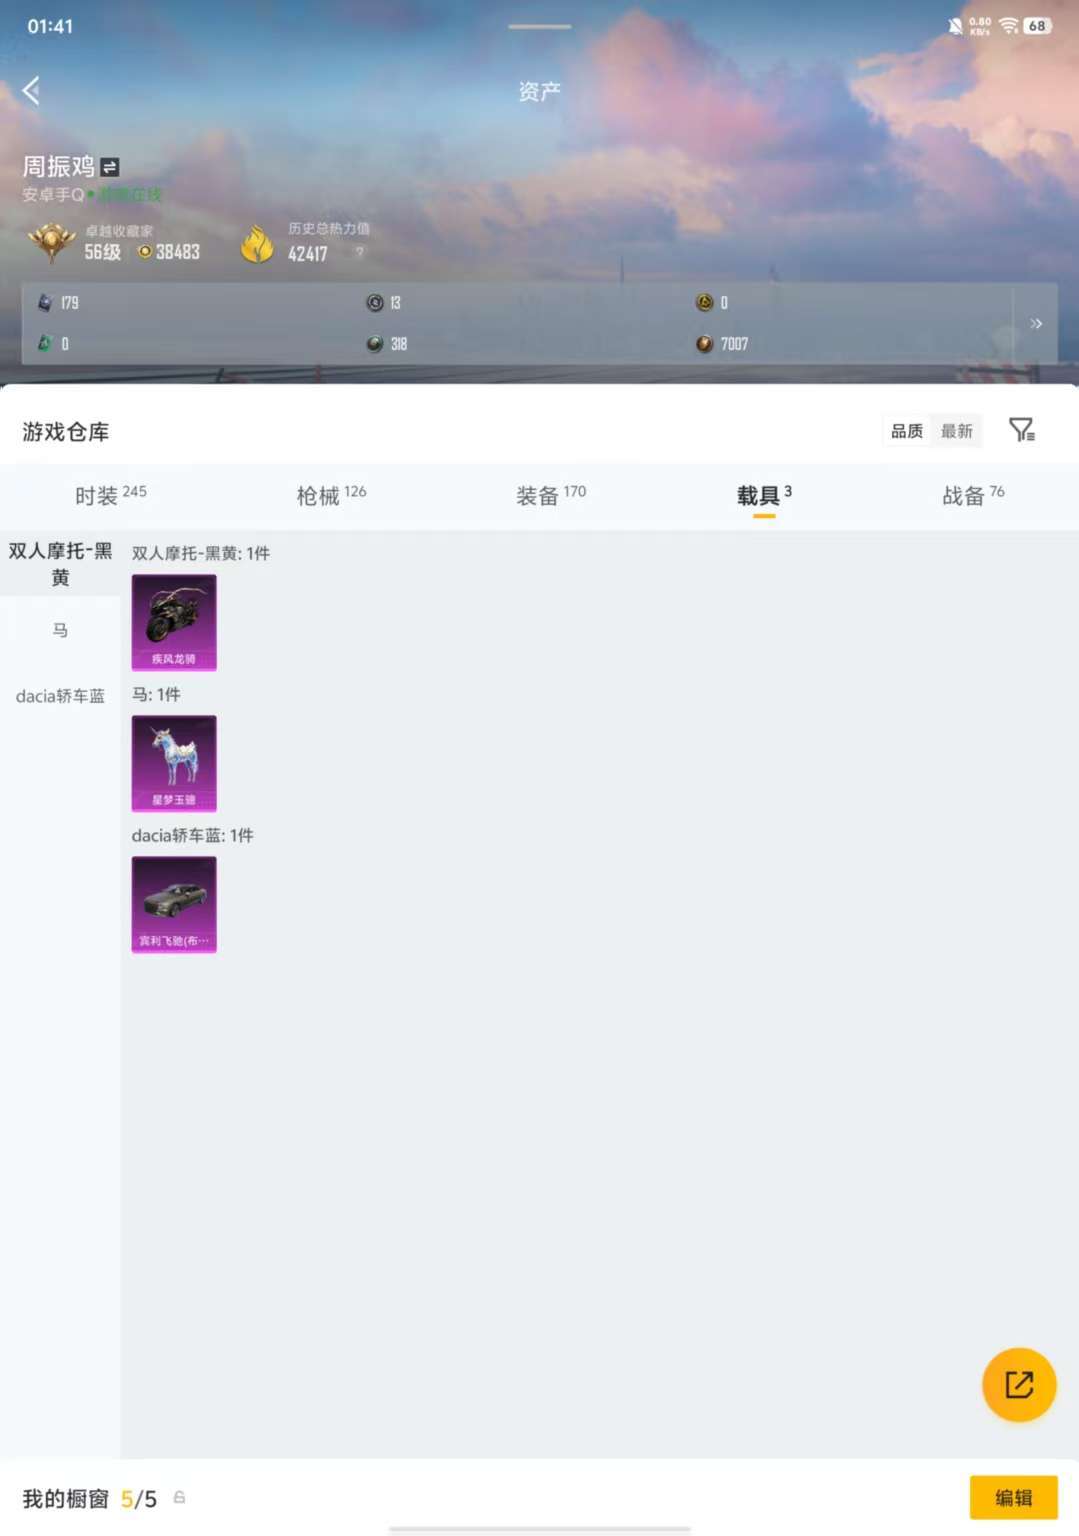This screenshot has width=1079, height=1536.
Task: Tap the 游戏仓库 heading
Action: [66, 432]
